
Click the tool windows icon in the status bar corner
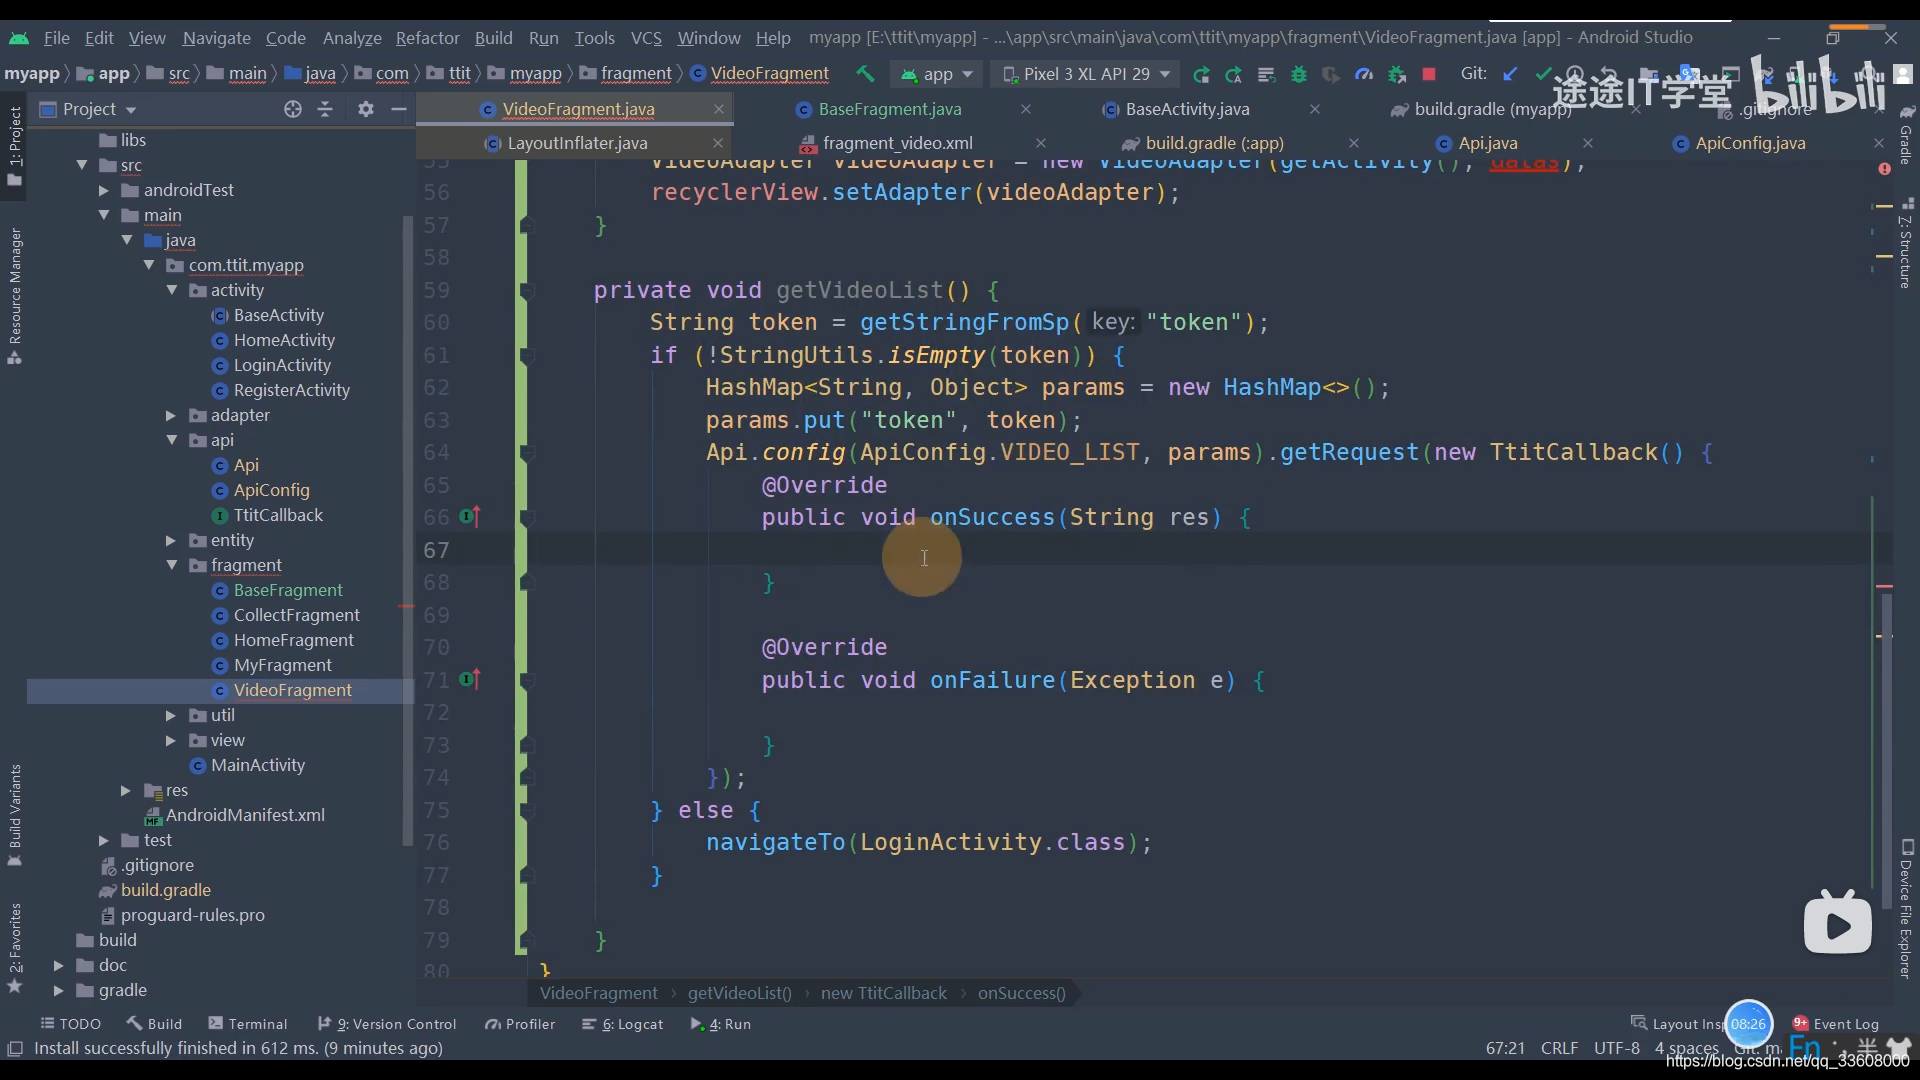coord(15,1048)
